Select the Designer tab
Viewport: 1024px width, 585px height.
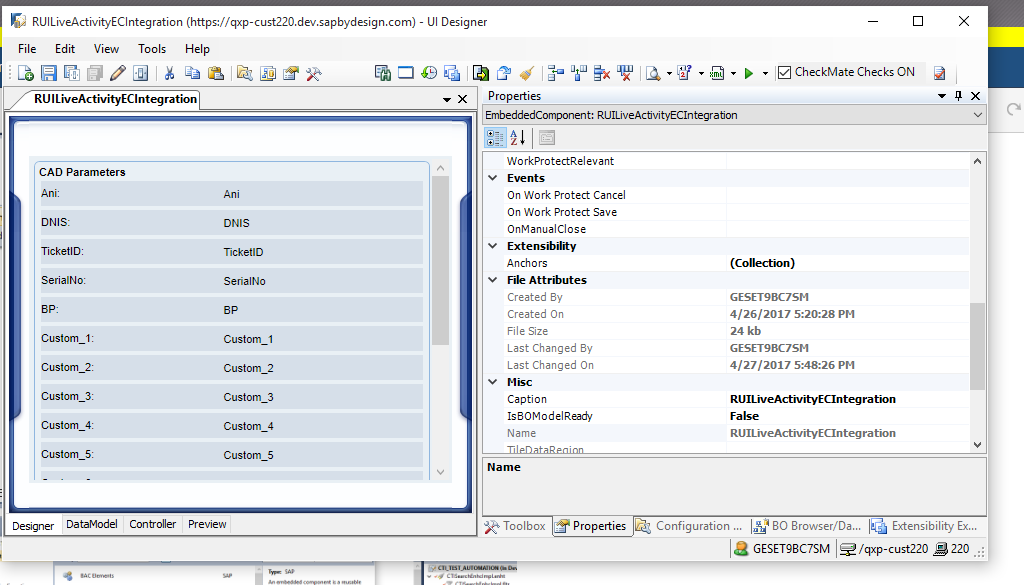(33, 526)
